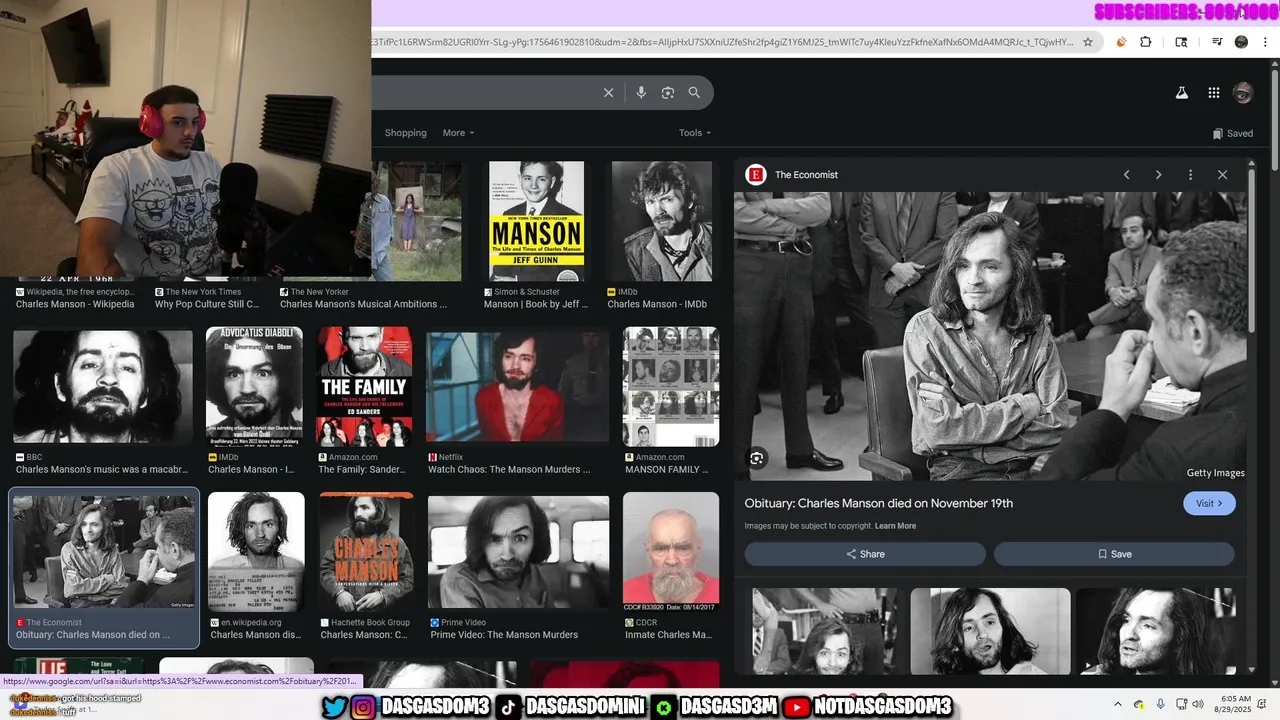This screenshot has height=720, width=1280.
Task: Bookmark this page with star icon
Action: pyautogui.click(x=1088, y=42)
